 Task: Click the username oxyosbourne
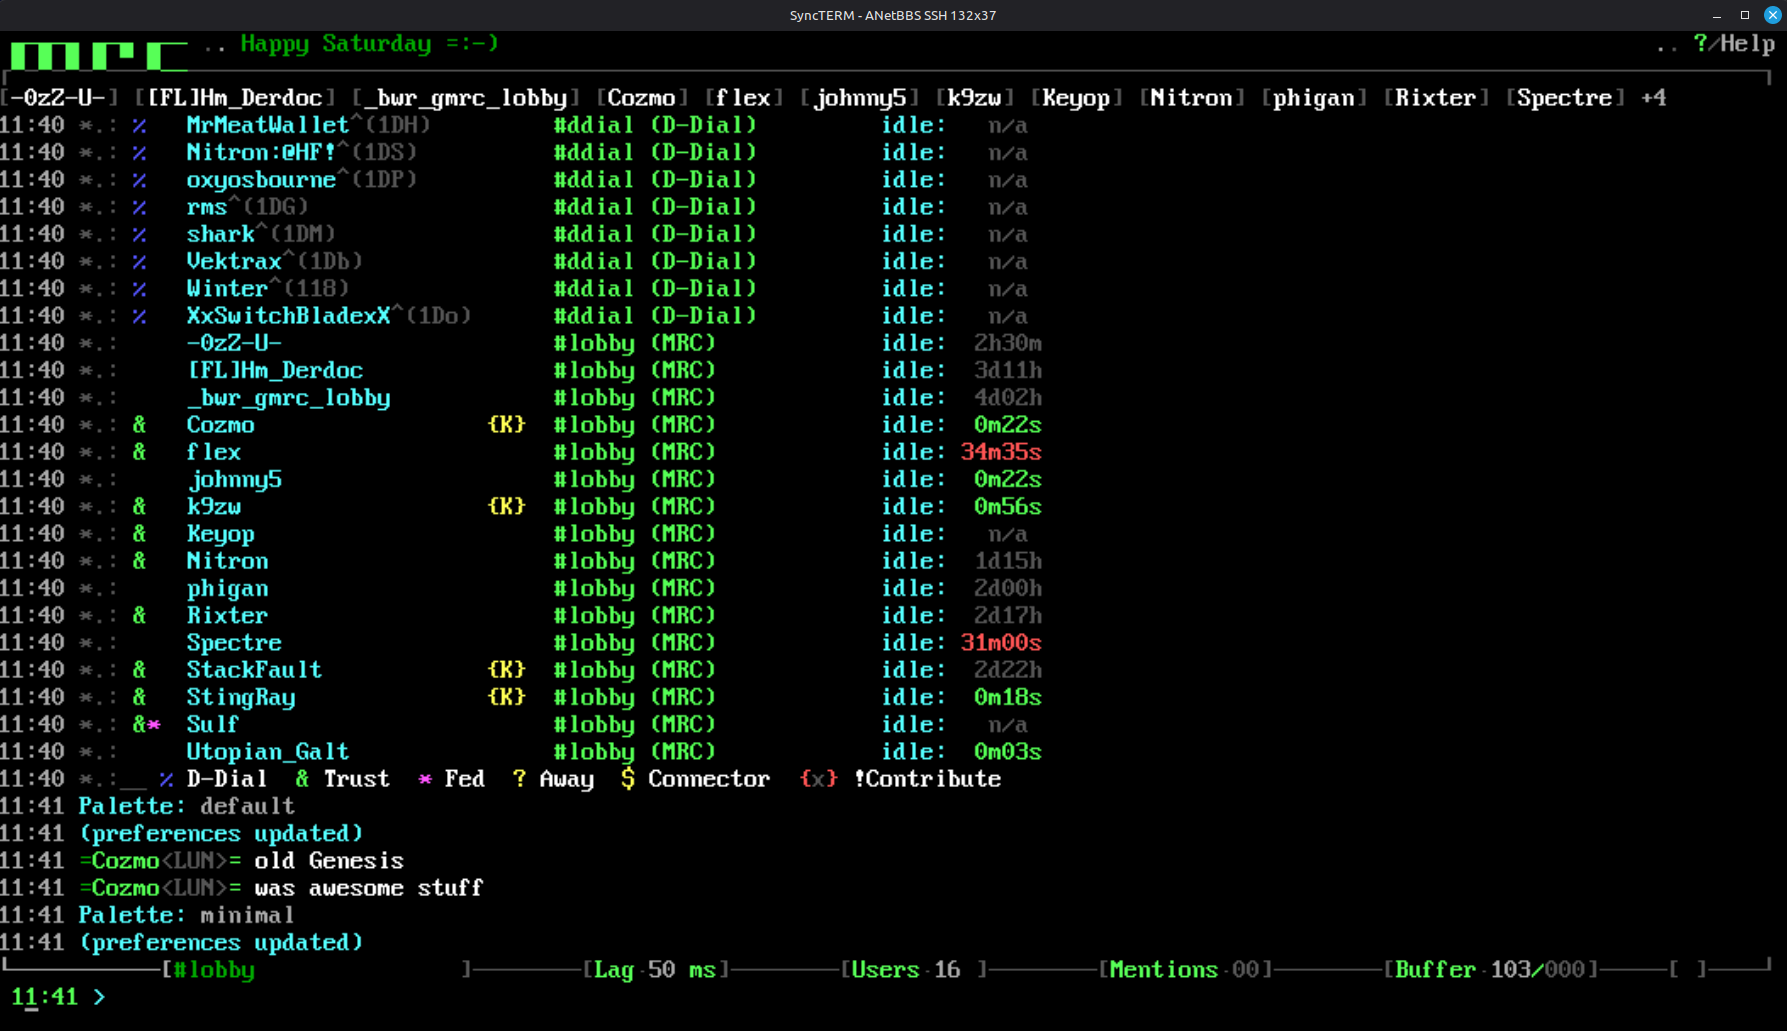click(x=261, y=180)
